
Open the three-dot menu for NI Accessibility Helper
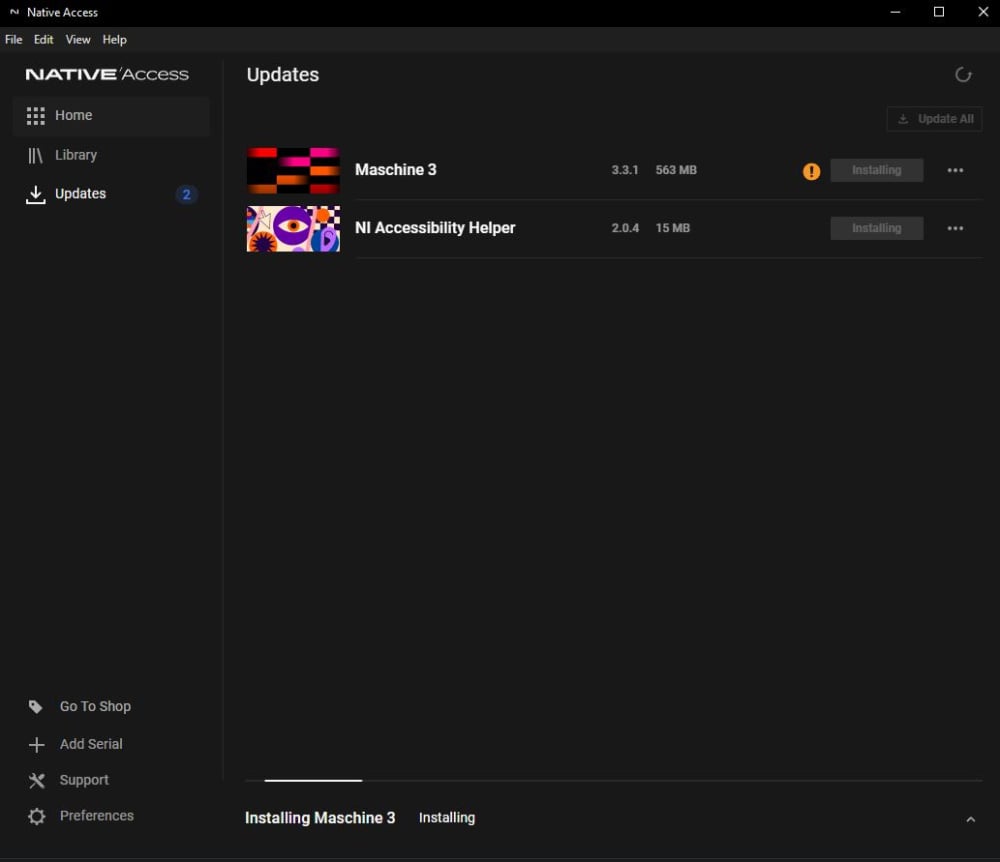955,228
